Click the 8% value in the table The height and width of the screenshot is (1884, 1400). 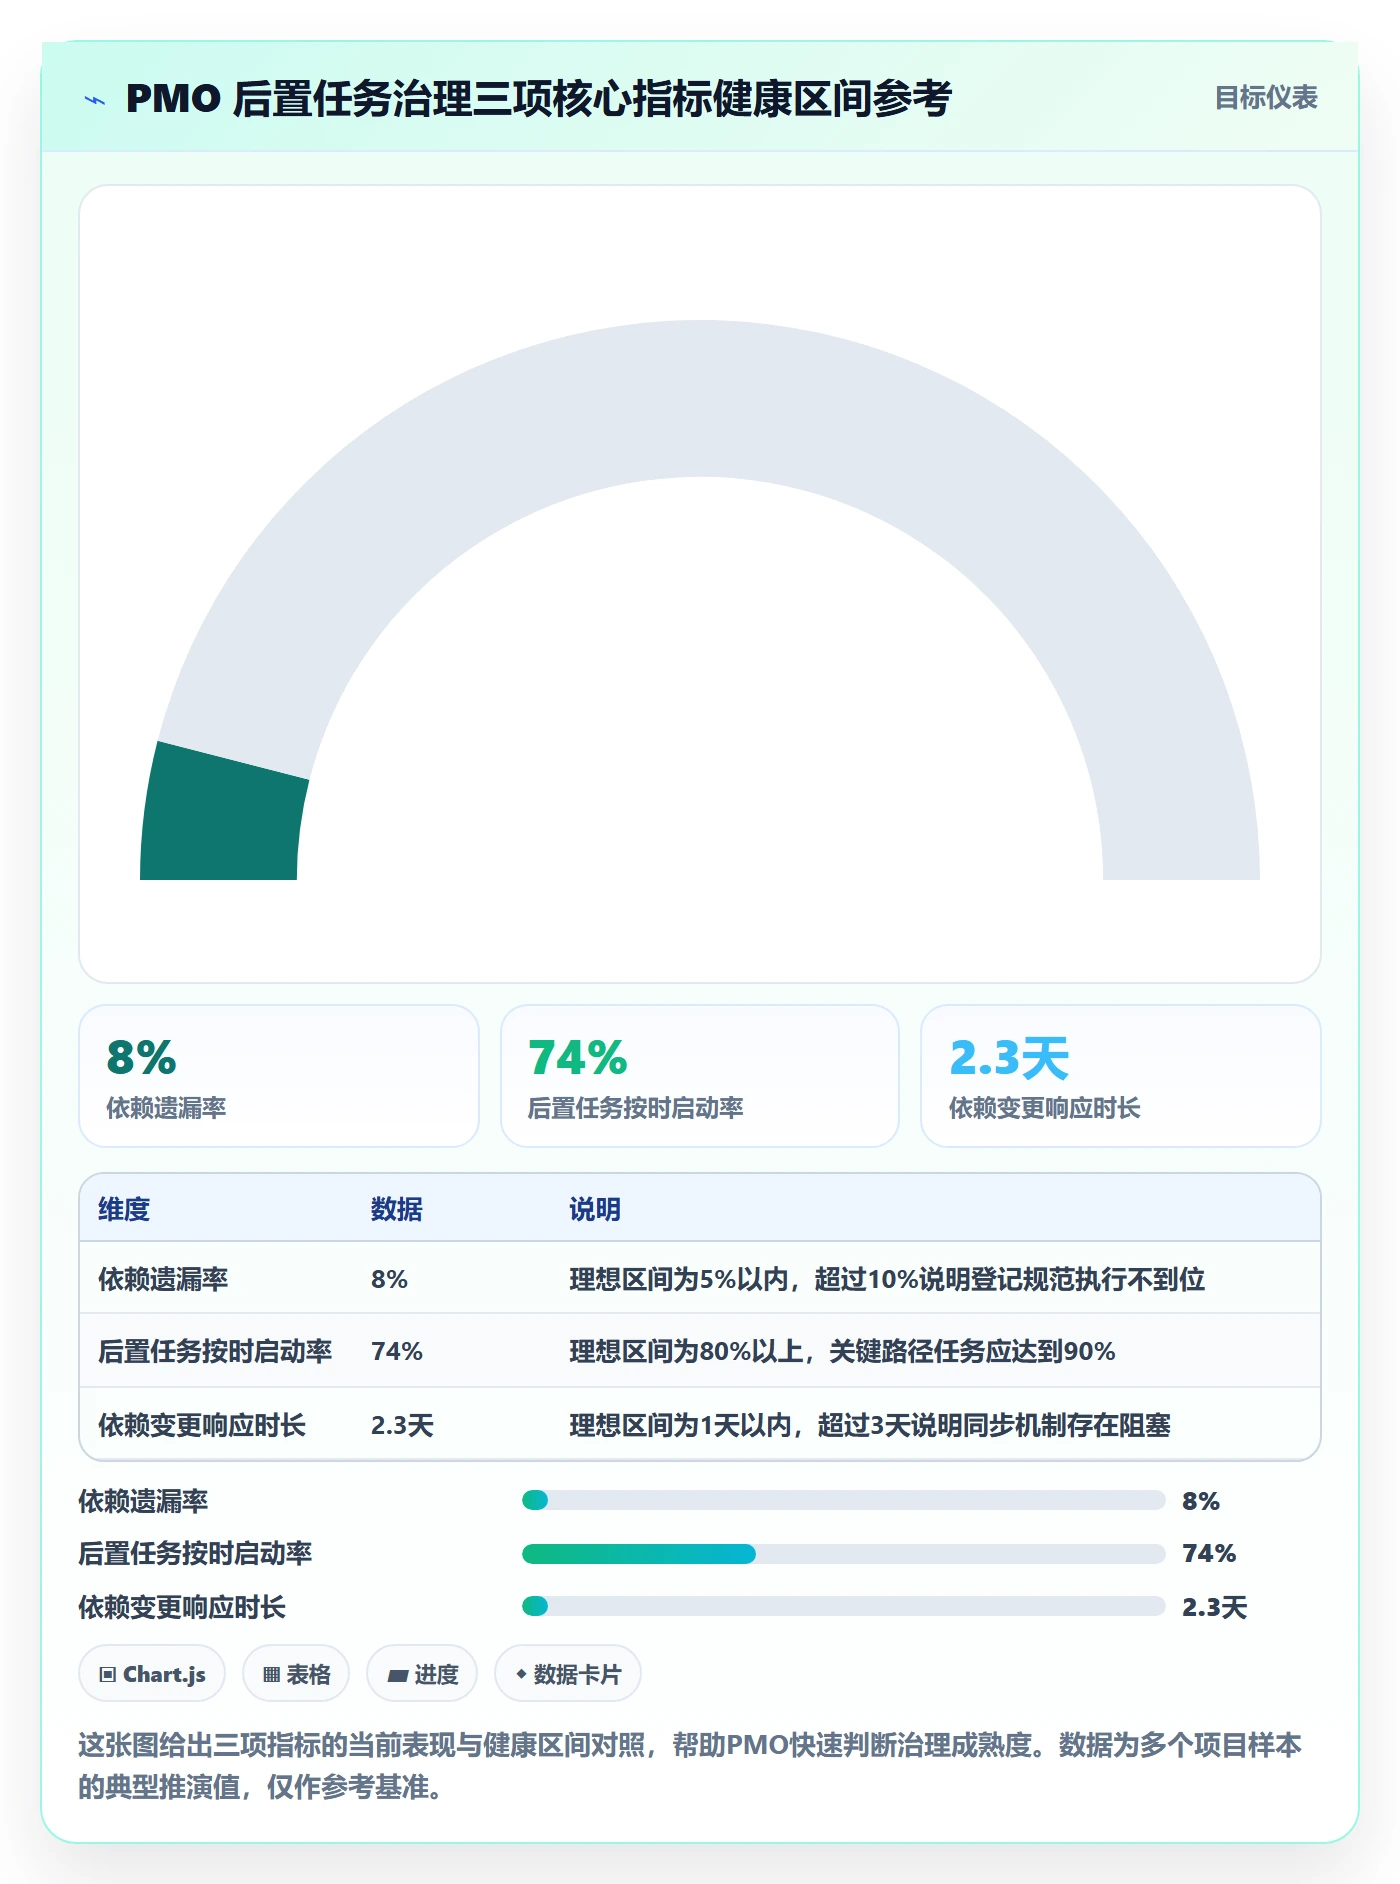click(x=389, y=1279)
